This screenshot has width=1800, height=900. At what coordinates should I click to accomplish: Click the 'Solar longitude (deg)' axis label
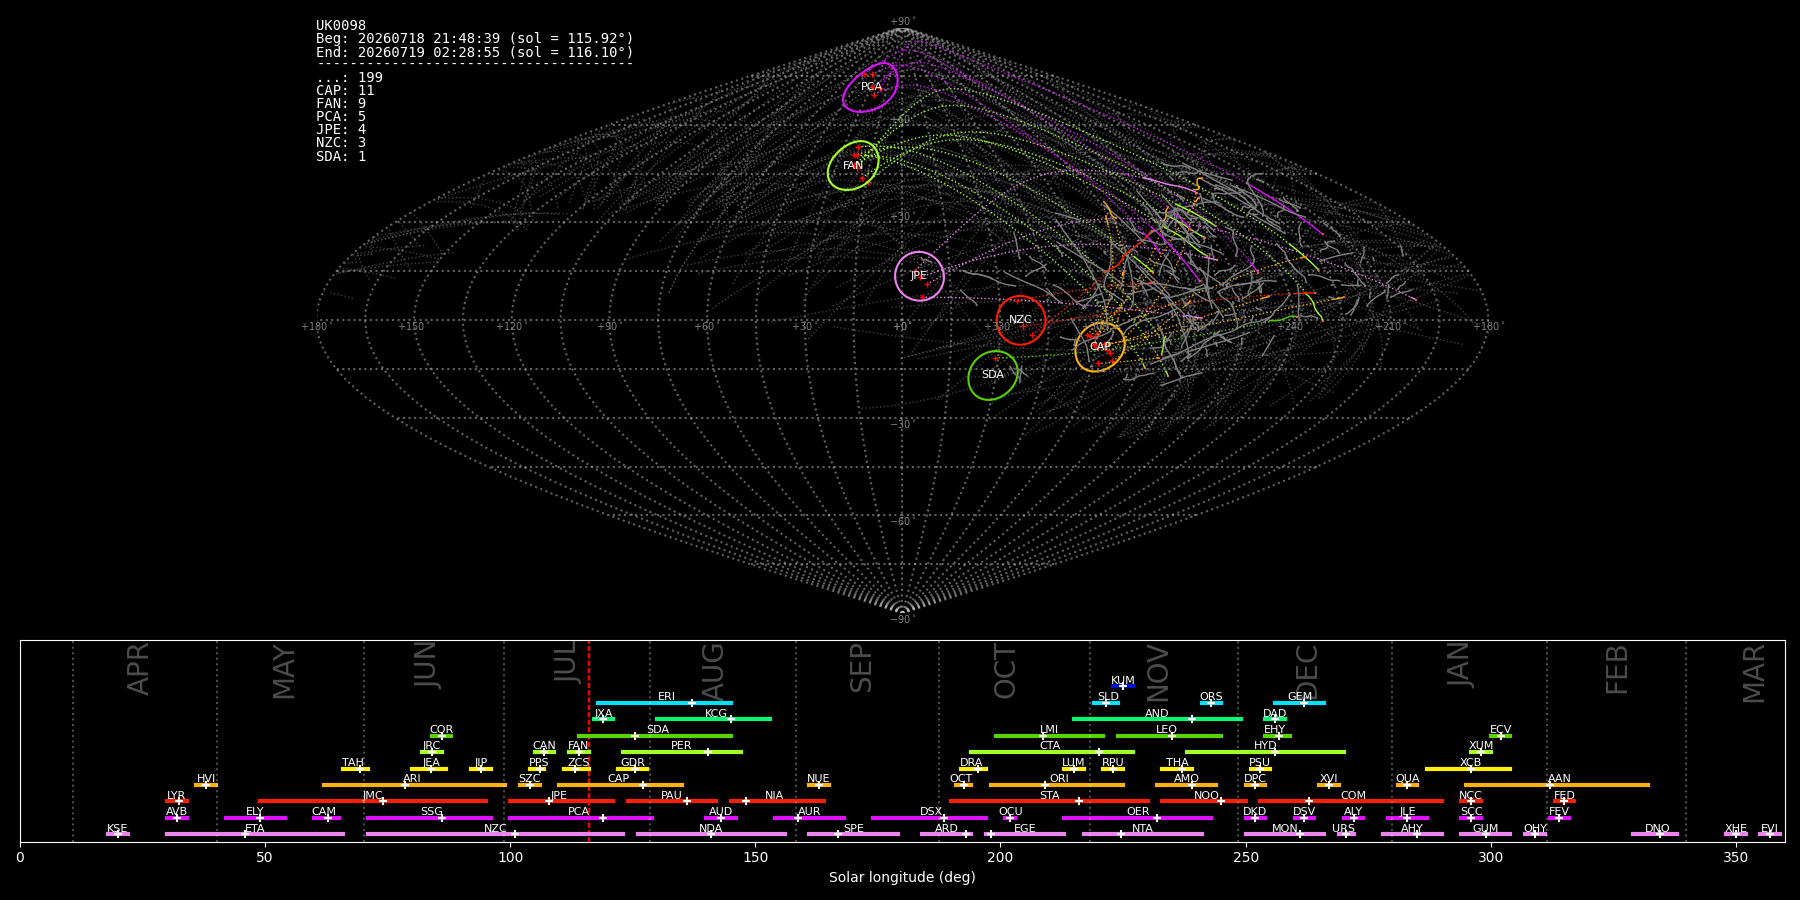(x=902, y=877)
